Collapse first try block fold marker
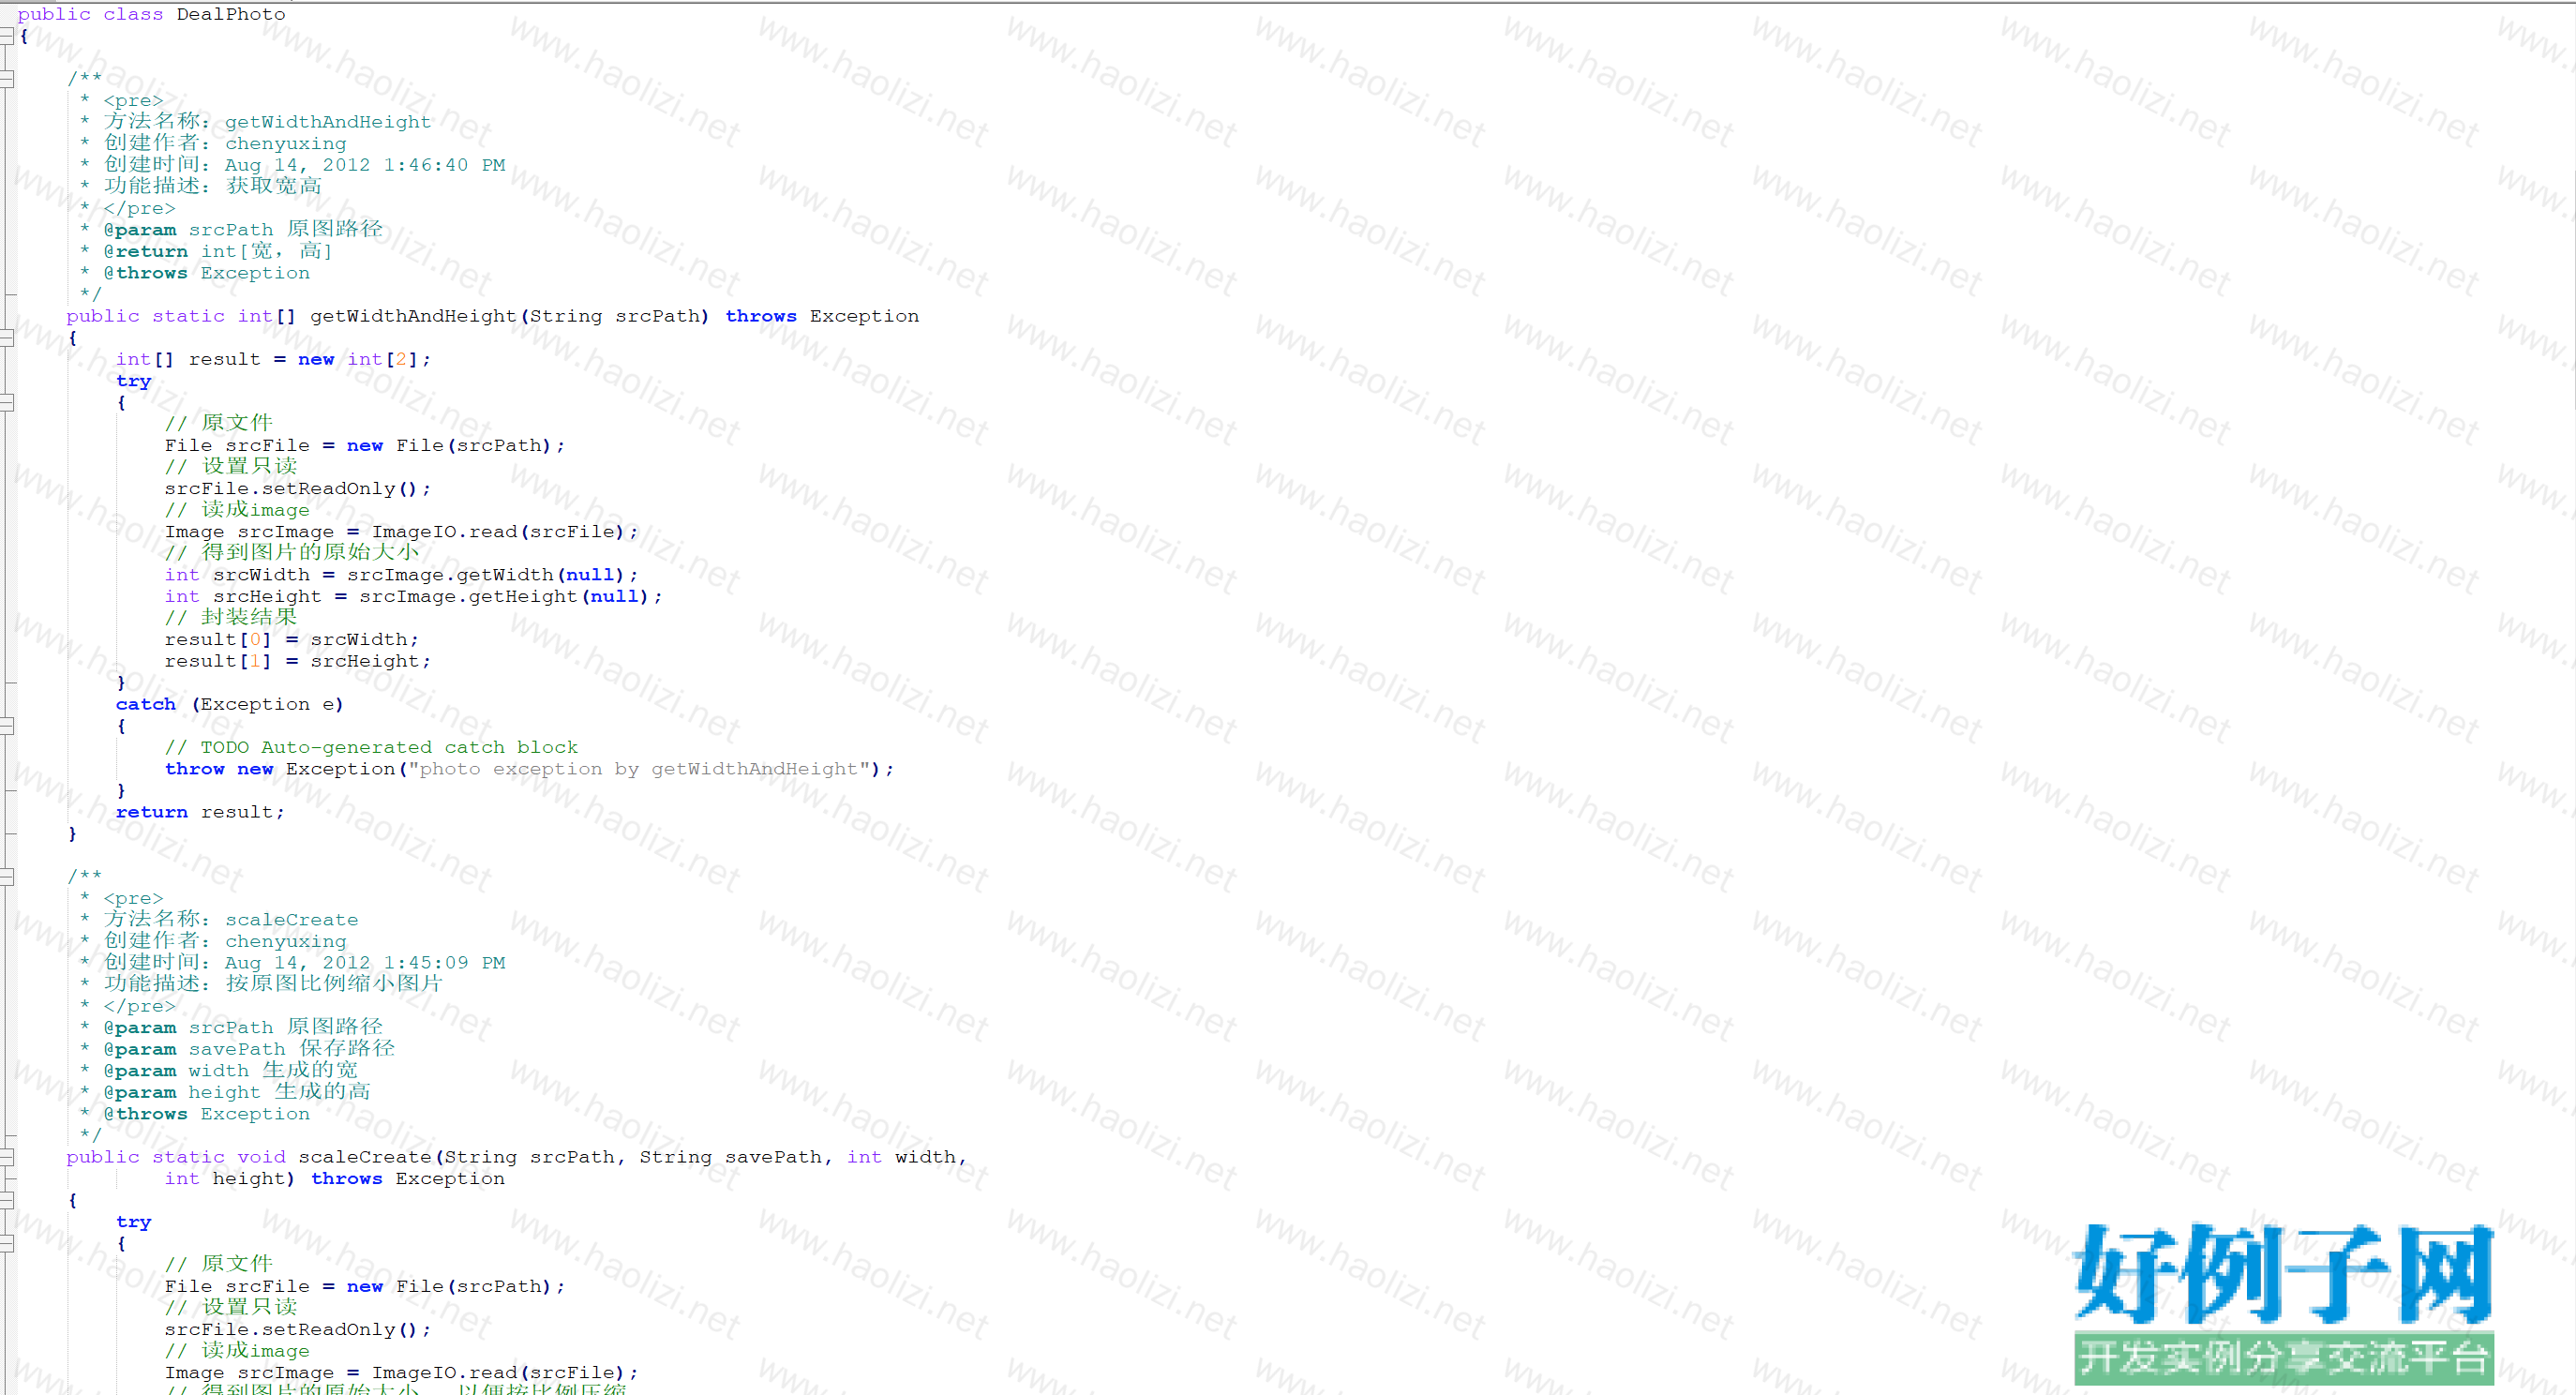 [x=6, y=403]
